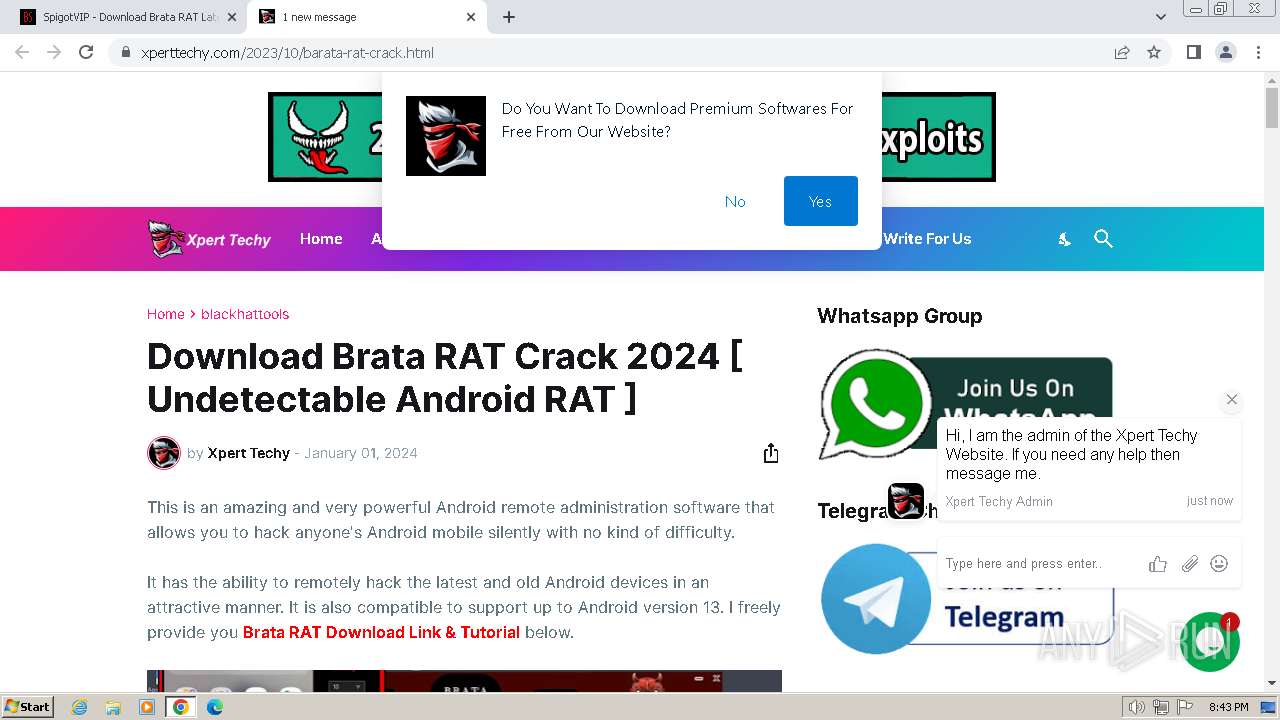Open the Windows Start menu
Viewport: 1280px width, 720px height.
(x=28, y=707)
